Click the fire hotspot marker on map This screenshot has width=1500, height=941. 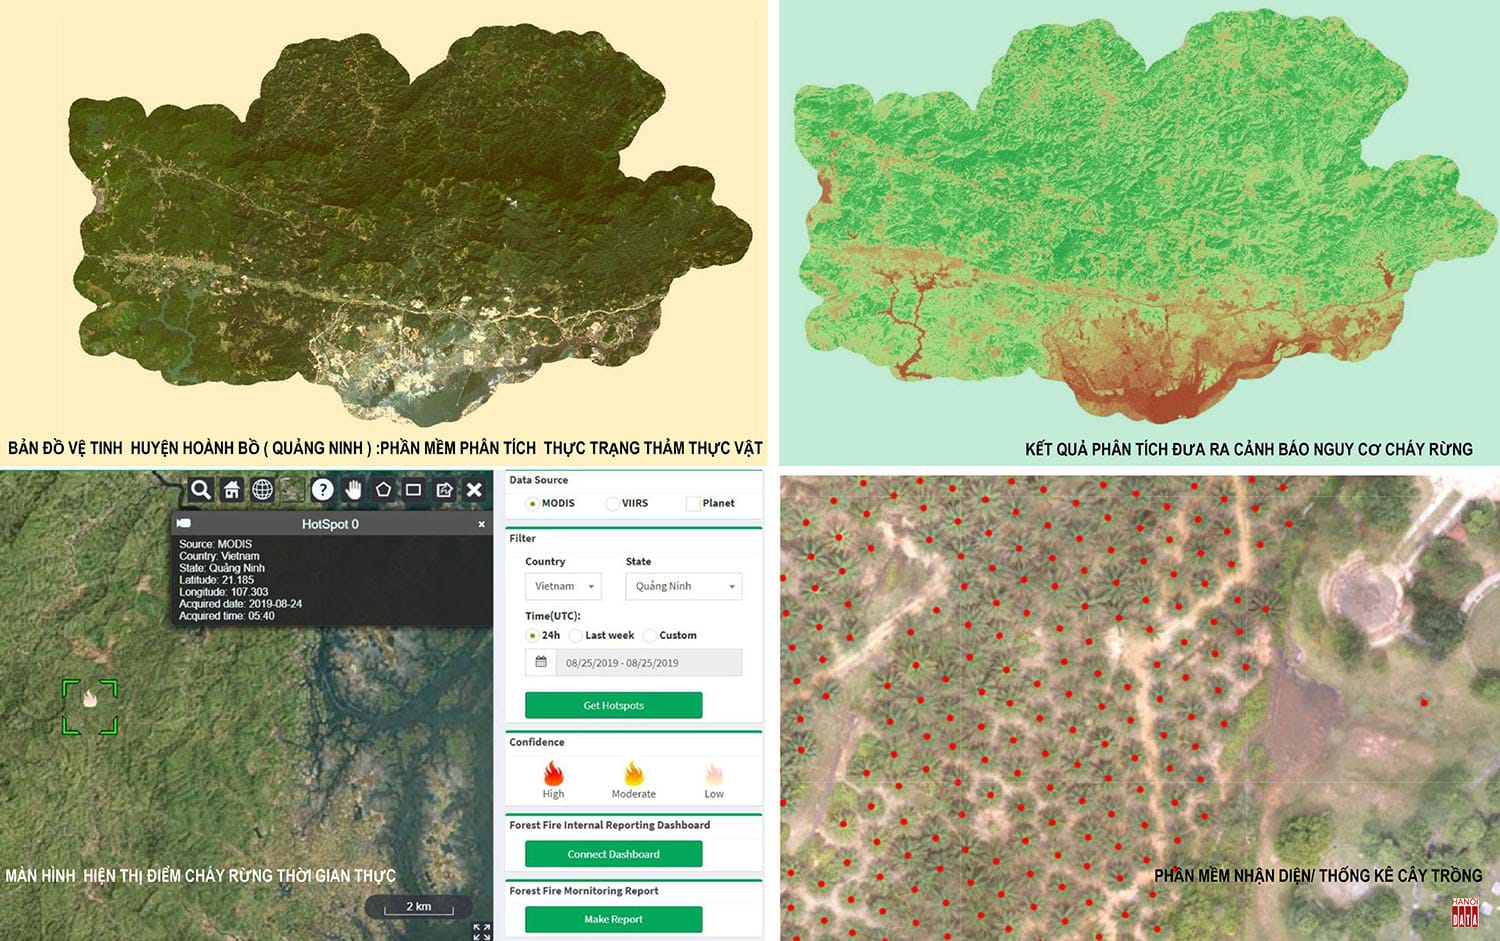[90, 699]
